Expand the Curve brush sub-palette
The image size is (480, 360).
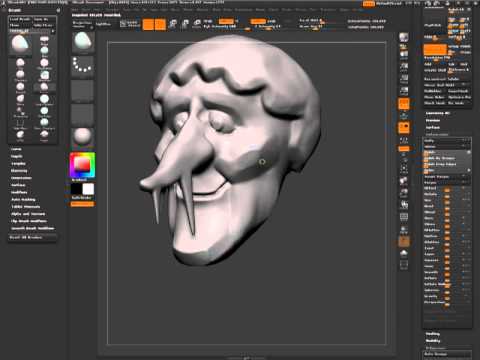tap(16, 149)
